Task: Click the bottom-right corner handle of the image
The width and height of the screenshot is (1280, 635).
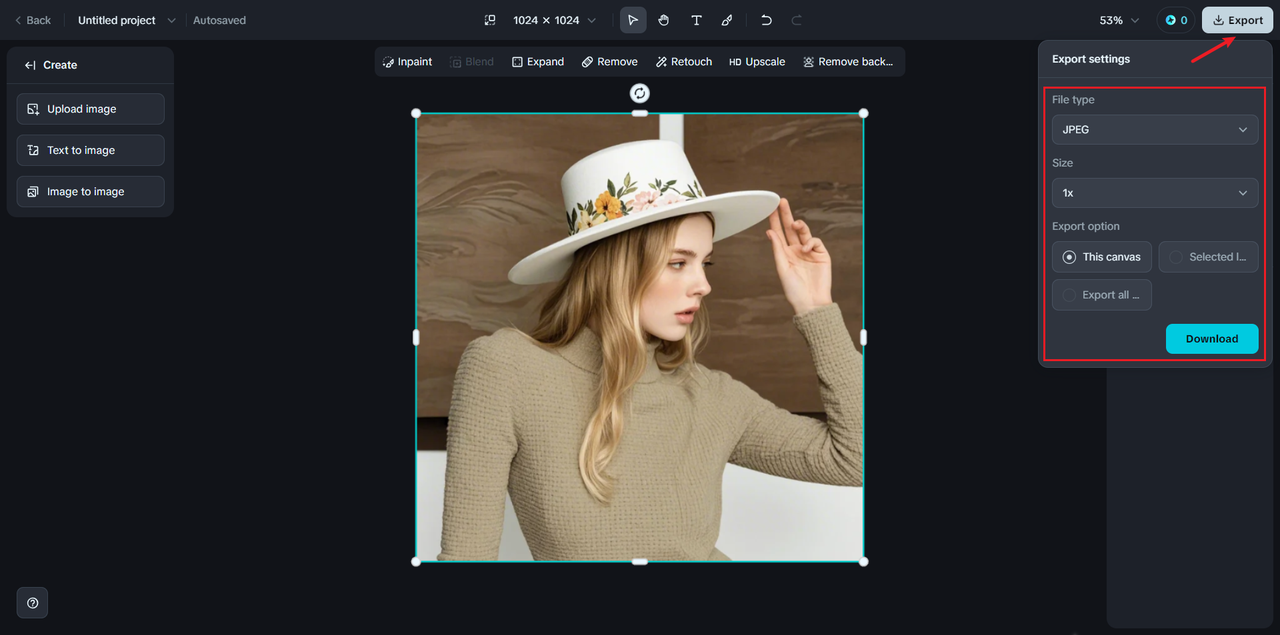Action: tap(864, 561)
